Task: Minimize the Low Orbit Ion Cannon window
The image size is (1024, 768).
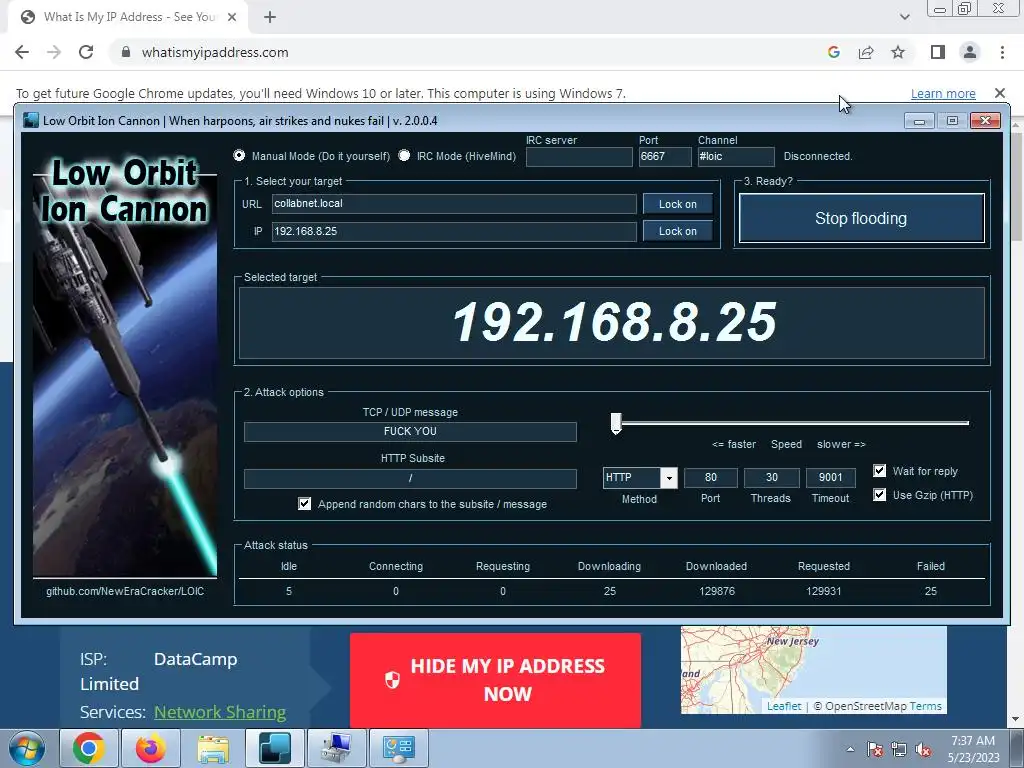Action: coord(919,121)
